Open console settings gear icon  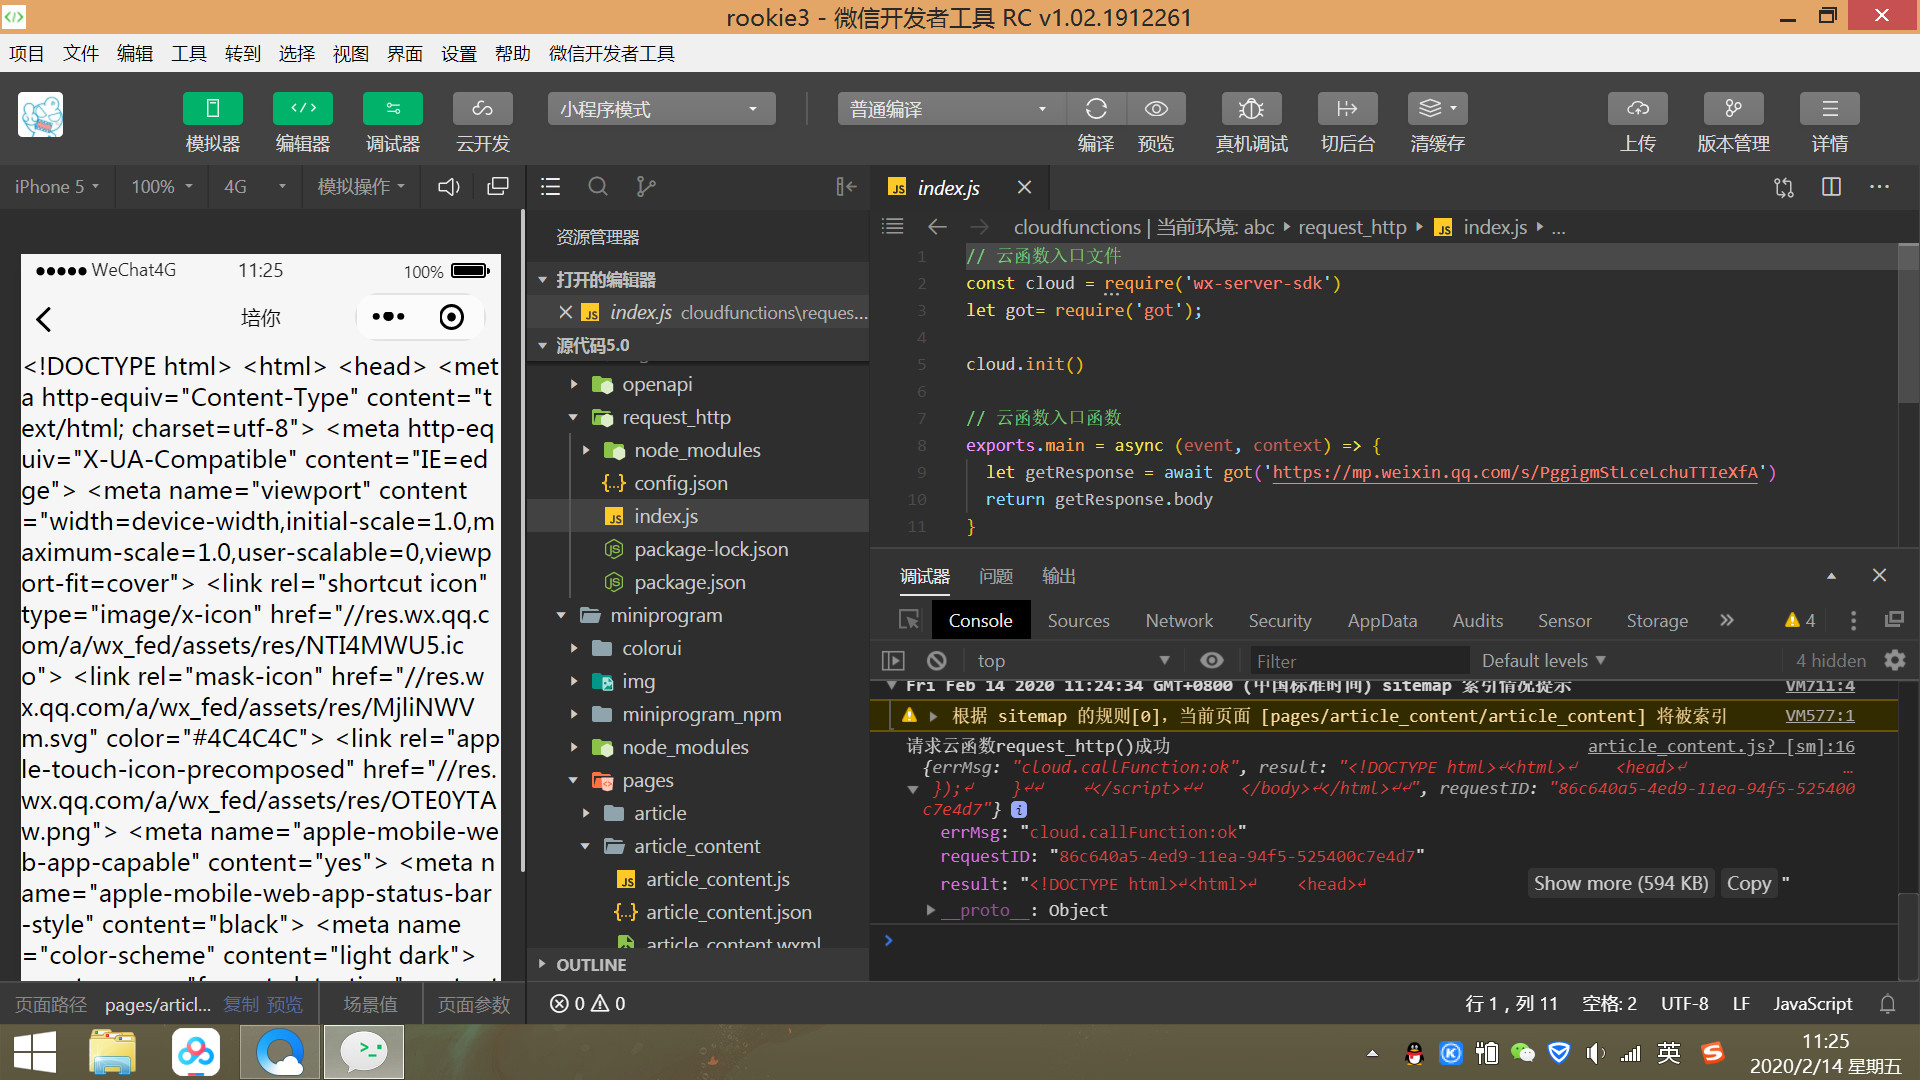(1894, 661)
